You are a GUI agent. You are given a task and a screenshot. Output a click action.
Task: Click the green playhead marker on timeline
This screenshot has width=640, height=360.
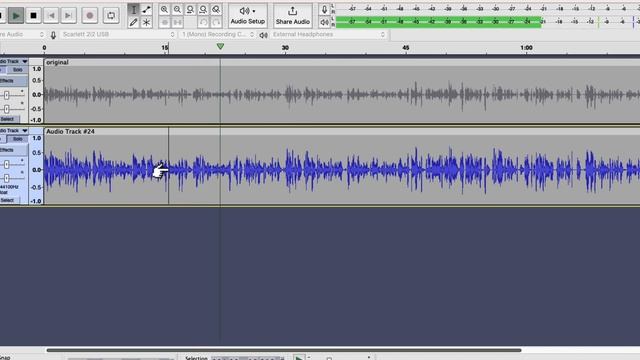[220, 47]
